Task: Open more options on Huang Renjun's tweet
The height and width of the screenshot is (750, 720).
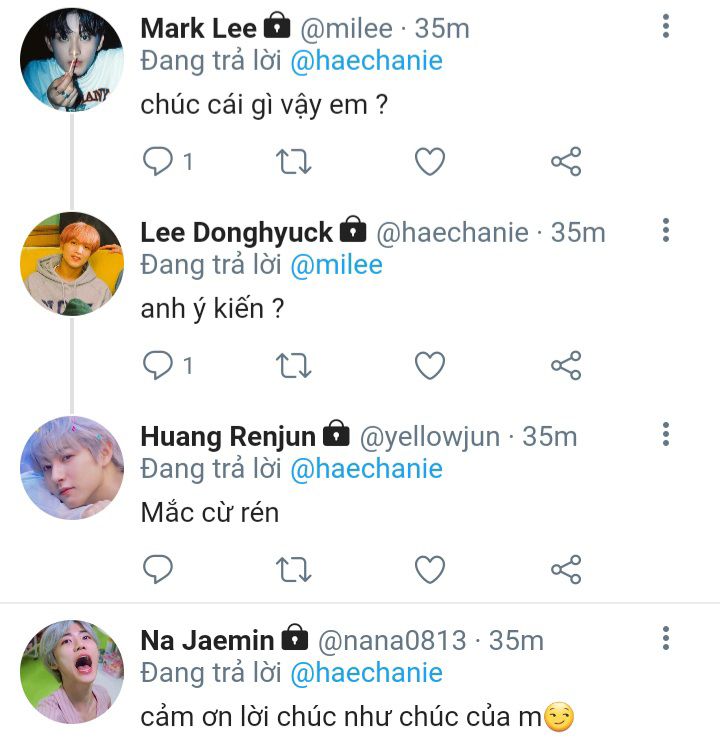Action: [666, 435]
